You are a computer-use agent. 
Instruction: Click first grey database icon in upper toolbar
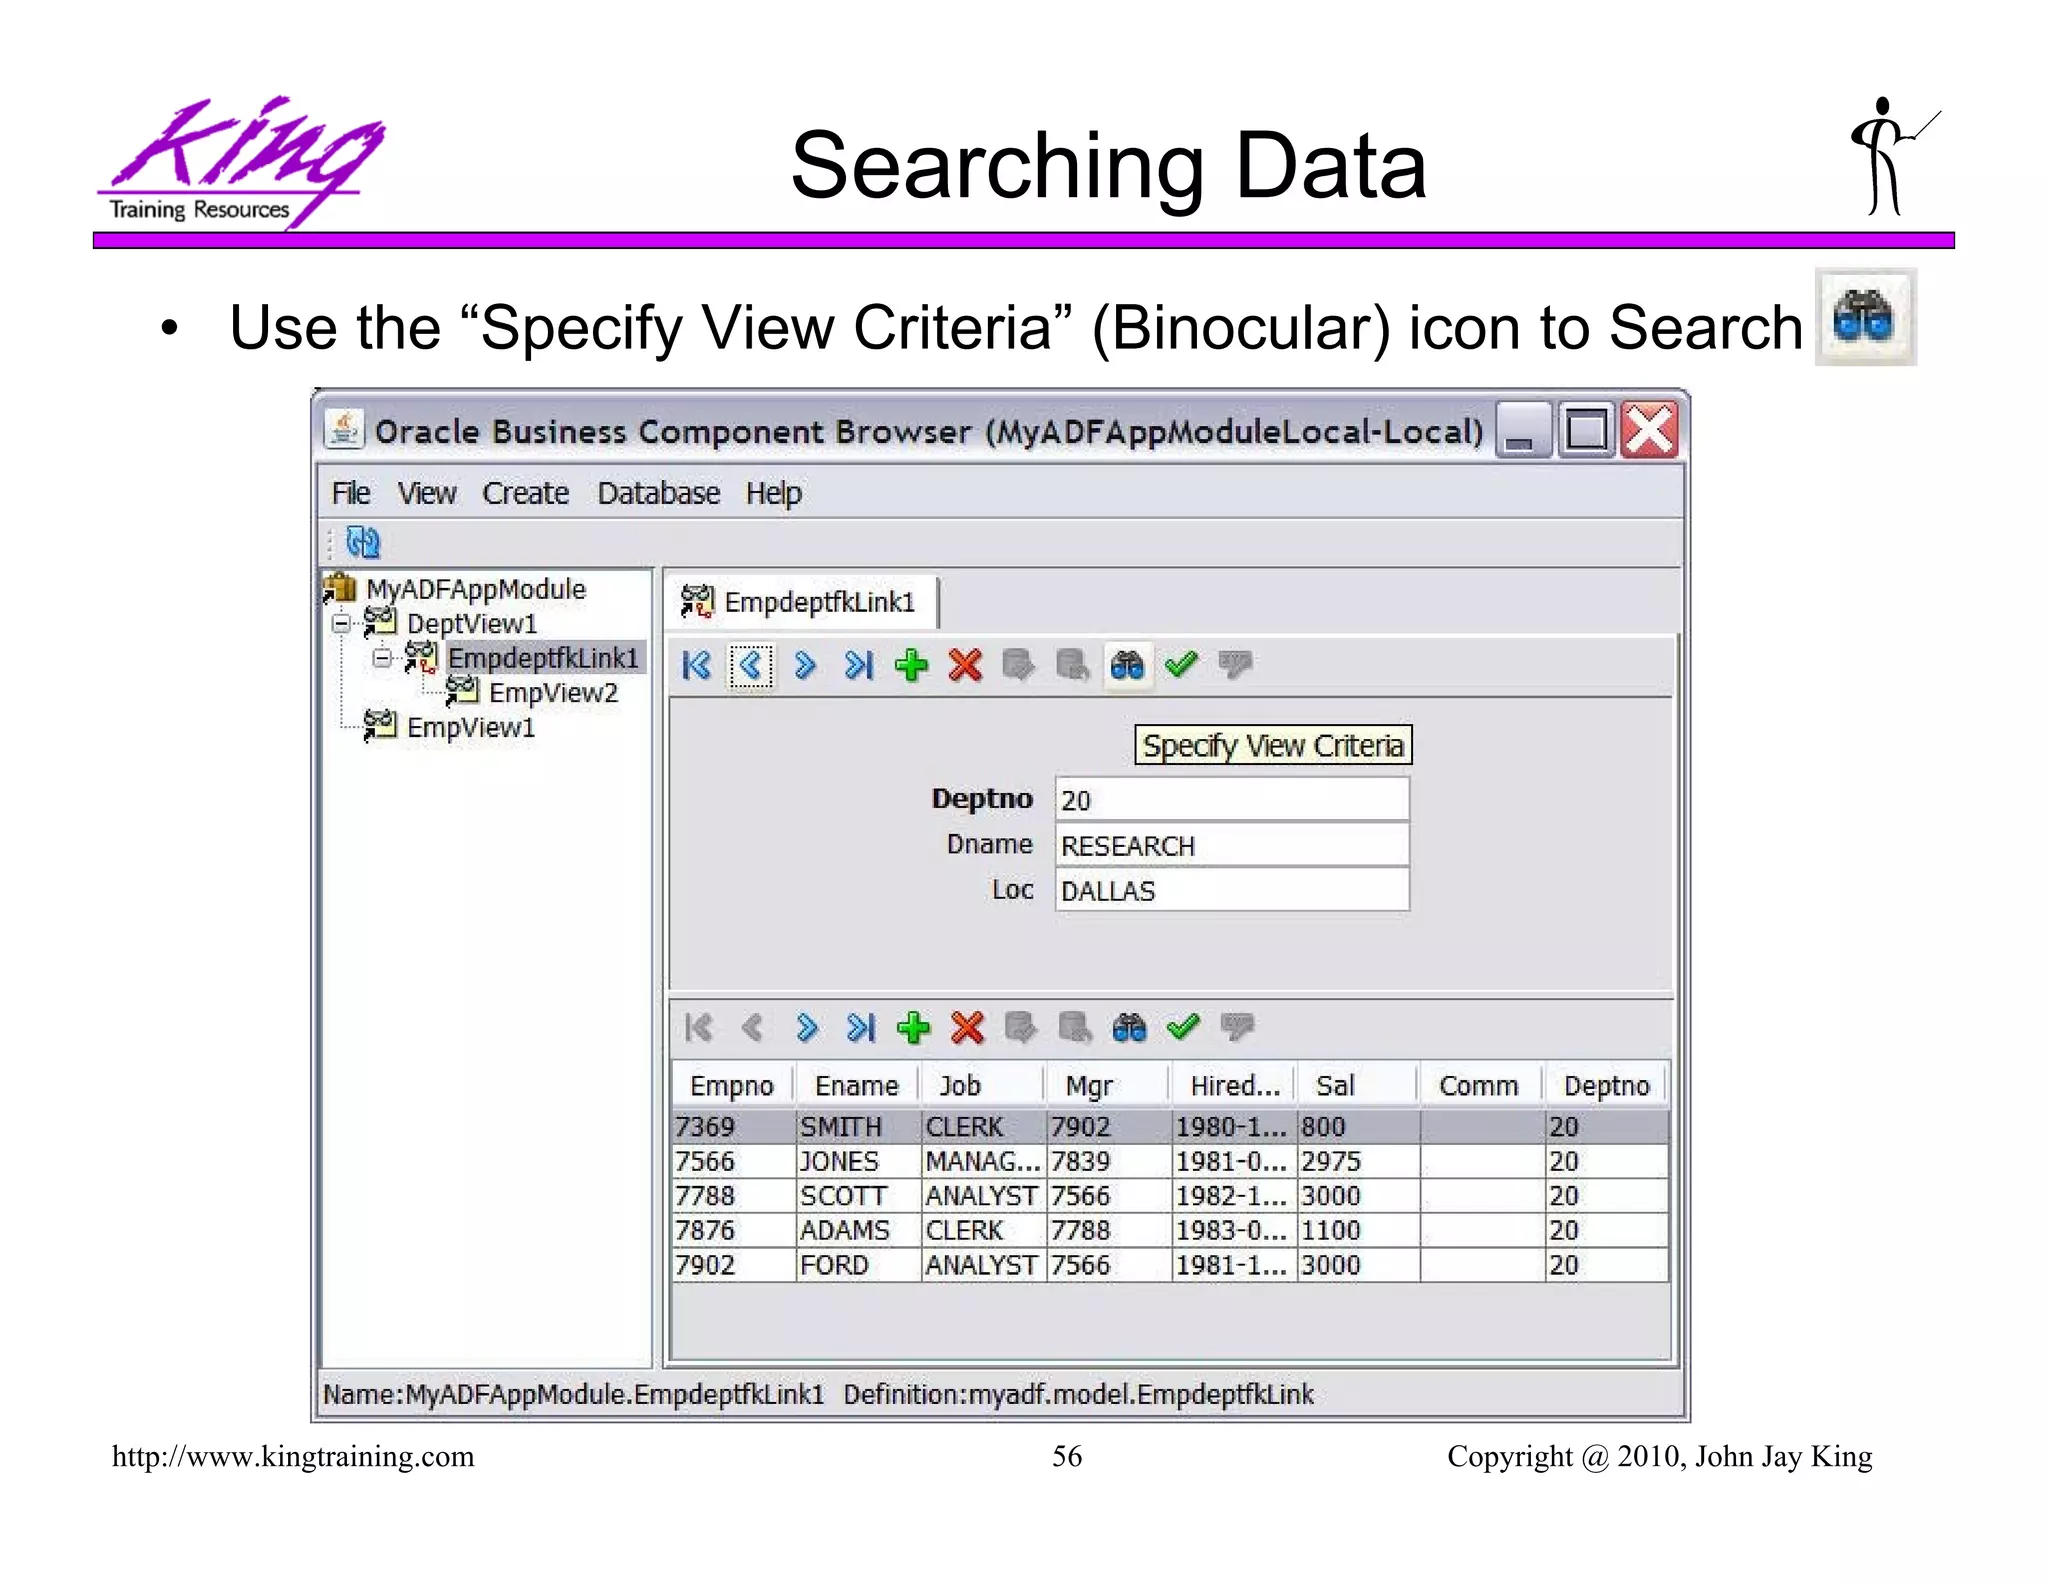1018,665
